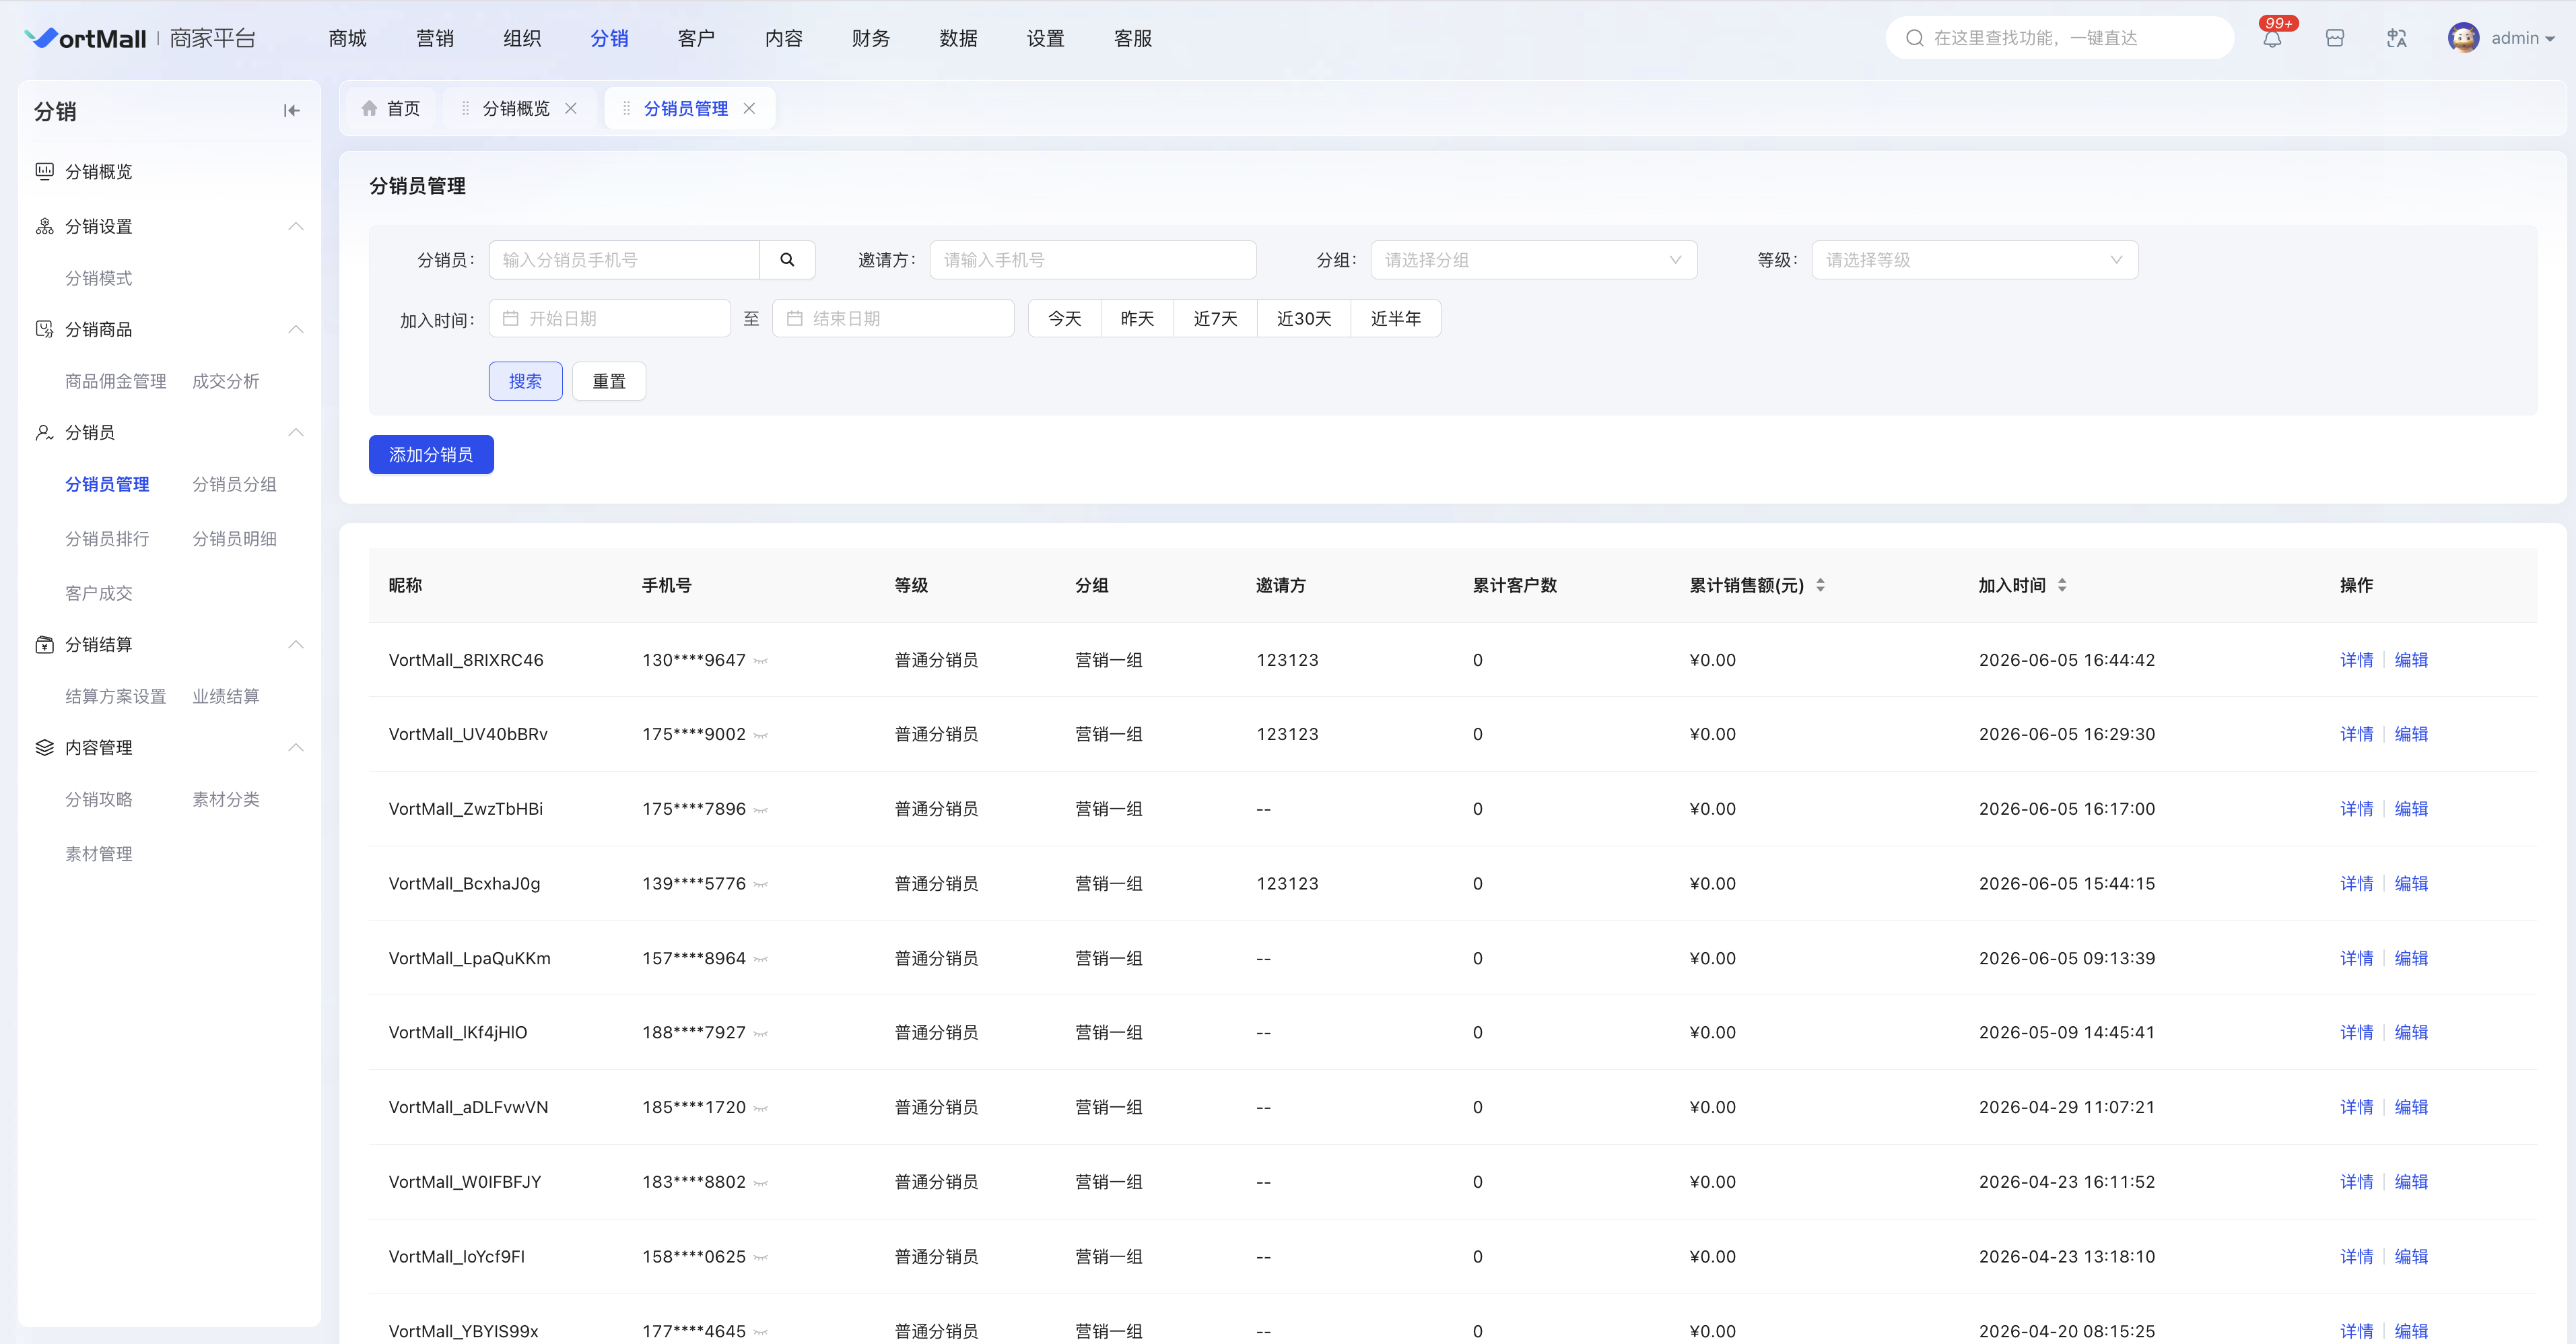Collapse the 分销设置 section chevron

(x=296, y=226)
